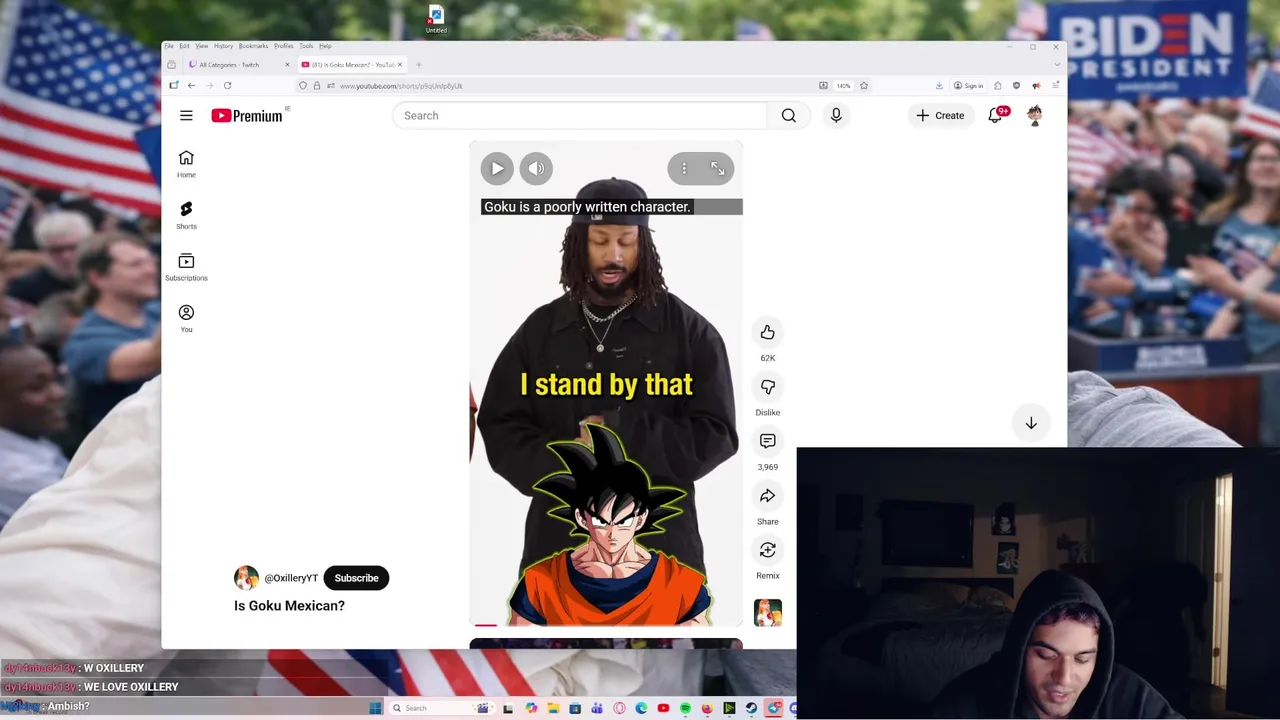Screen dimensions: 1280x720
Task: Click the 'Is Goku Mexican?' title
Action: tap(289, 606)
